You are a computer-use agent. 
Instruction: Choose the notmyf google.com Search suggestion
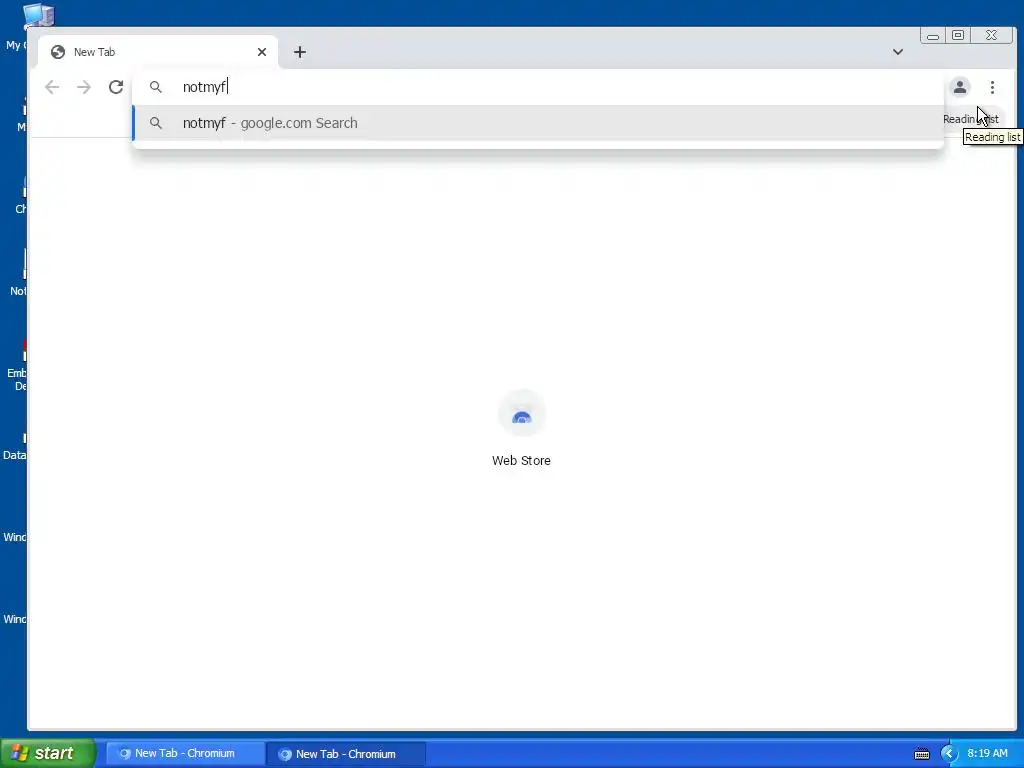tap(538, 123)
